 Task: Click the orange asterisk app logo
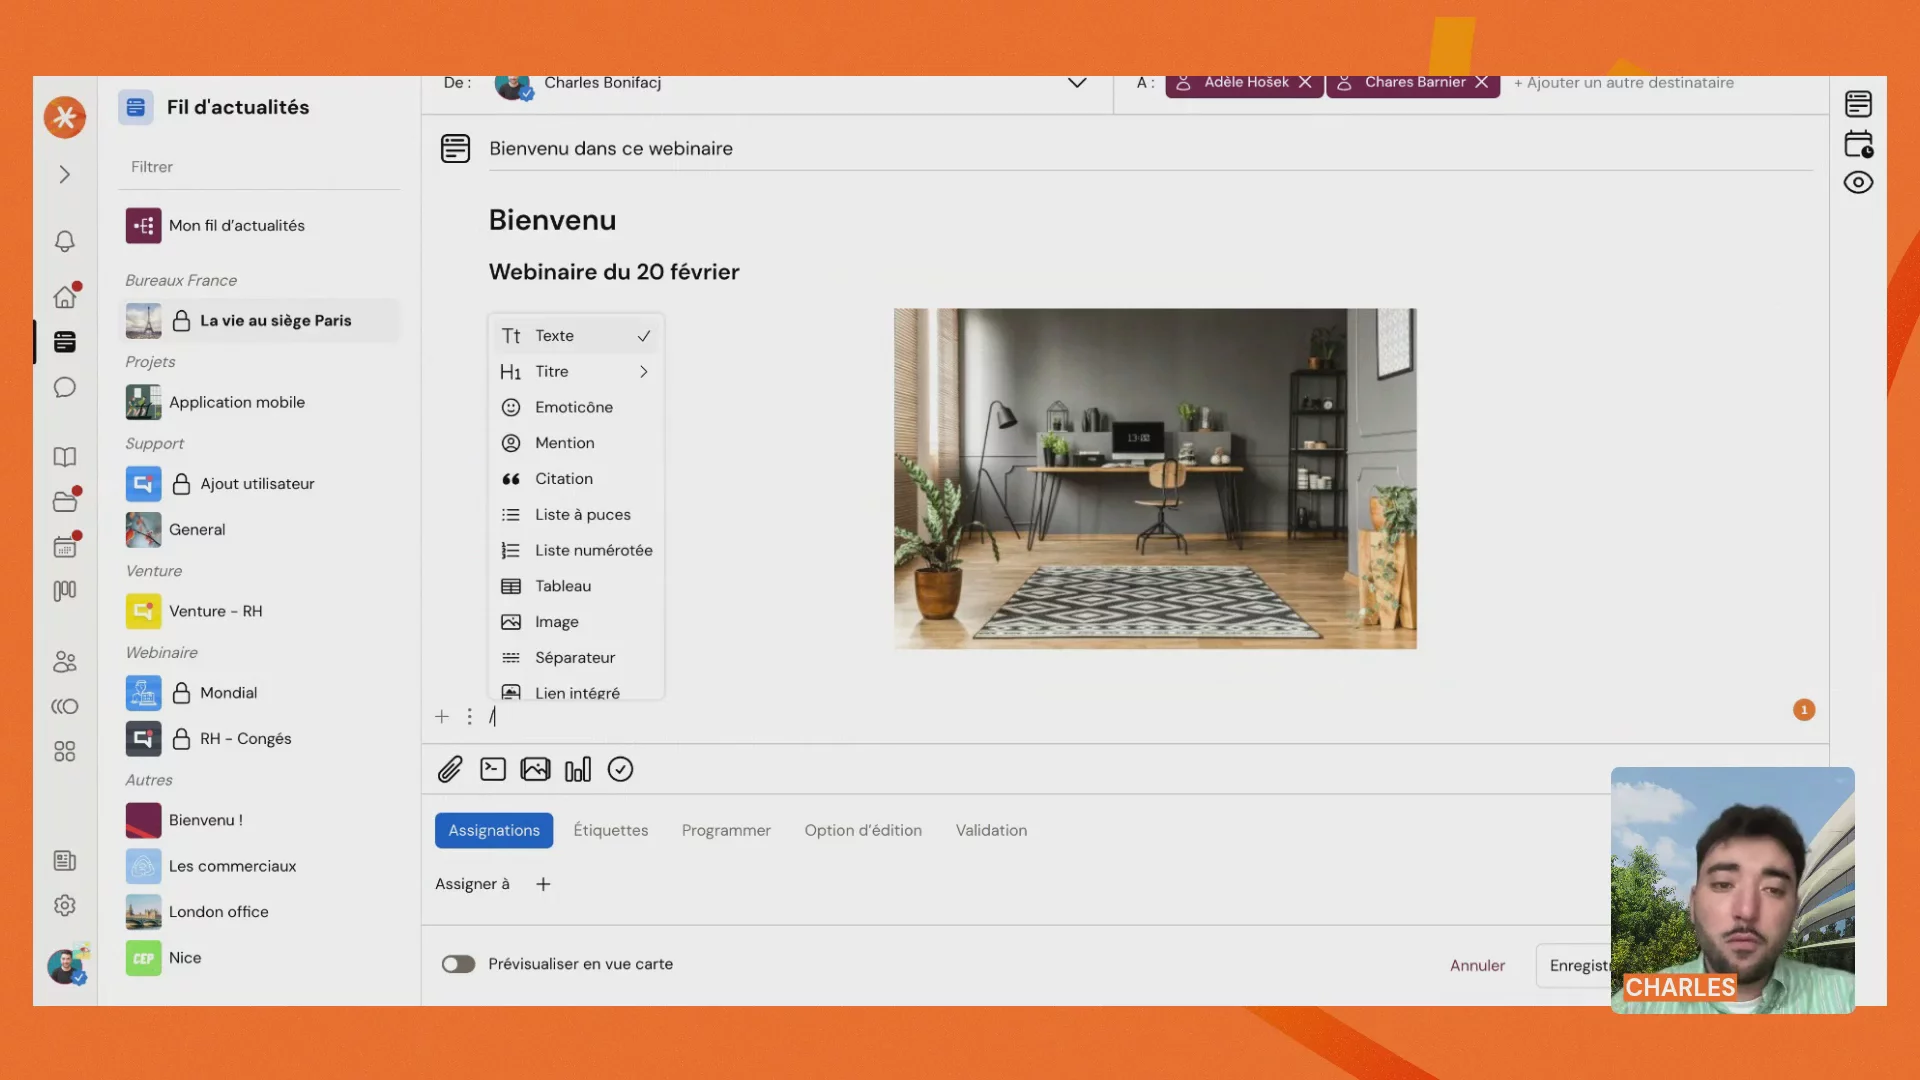coord(65,118)
